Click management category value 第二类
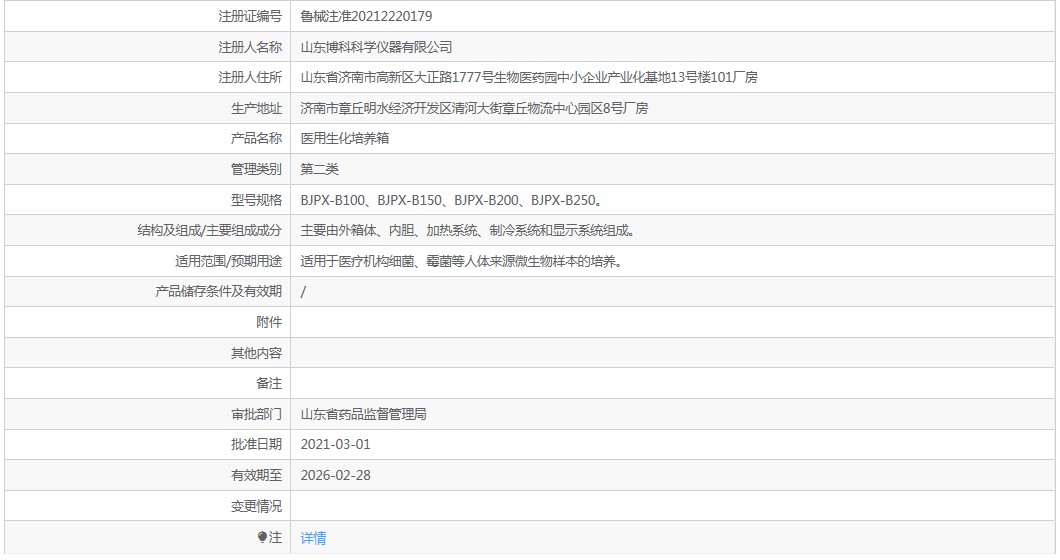Image resolution: width=1060 pixels, height=560 pixels. (319, 169)
